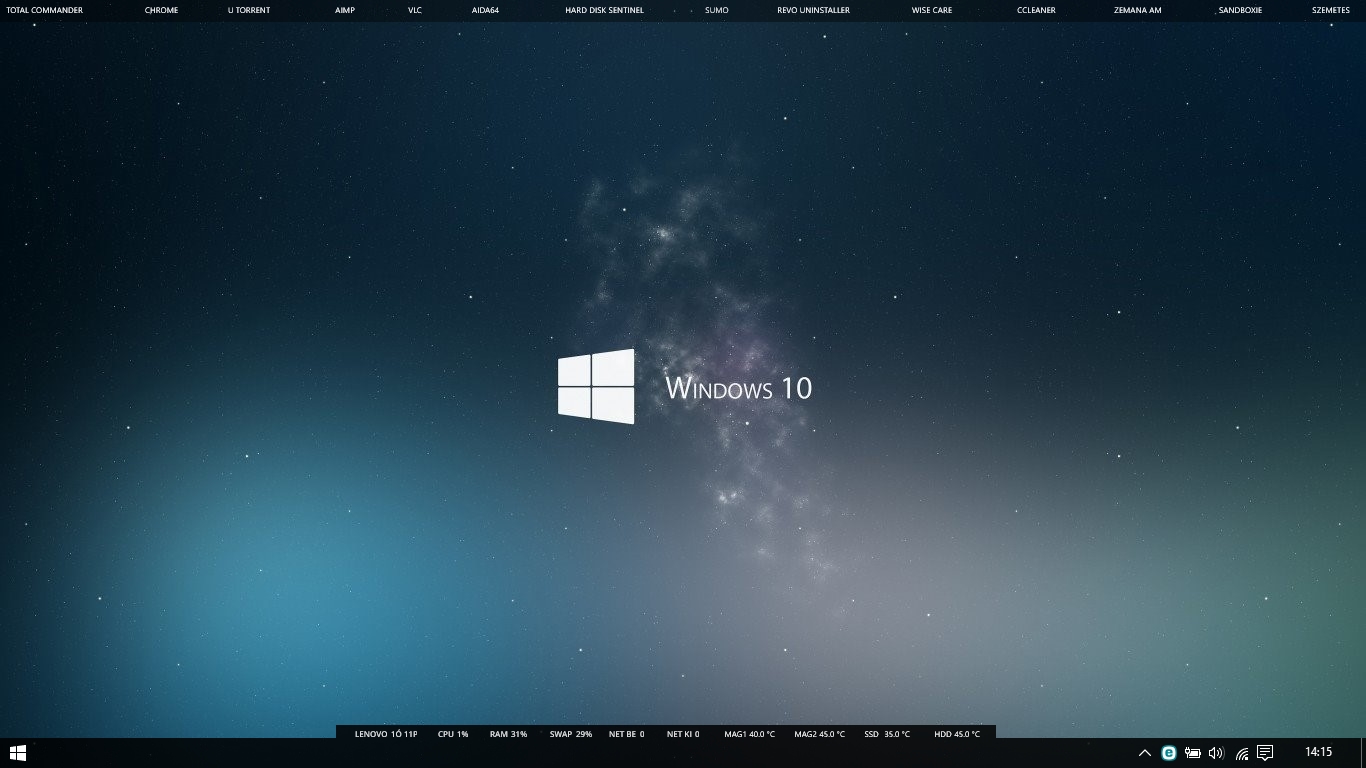Show hidden system tray icons
The width and height of the screenshot is (1366, 768).
1145,753
